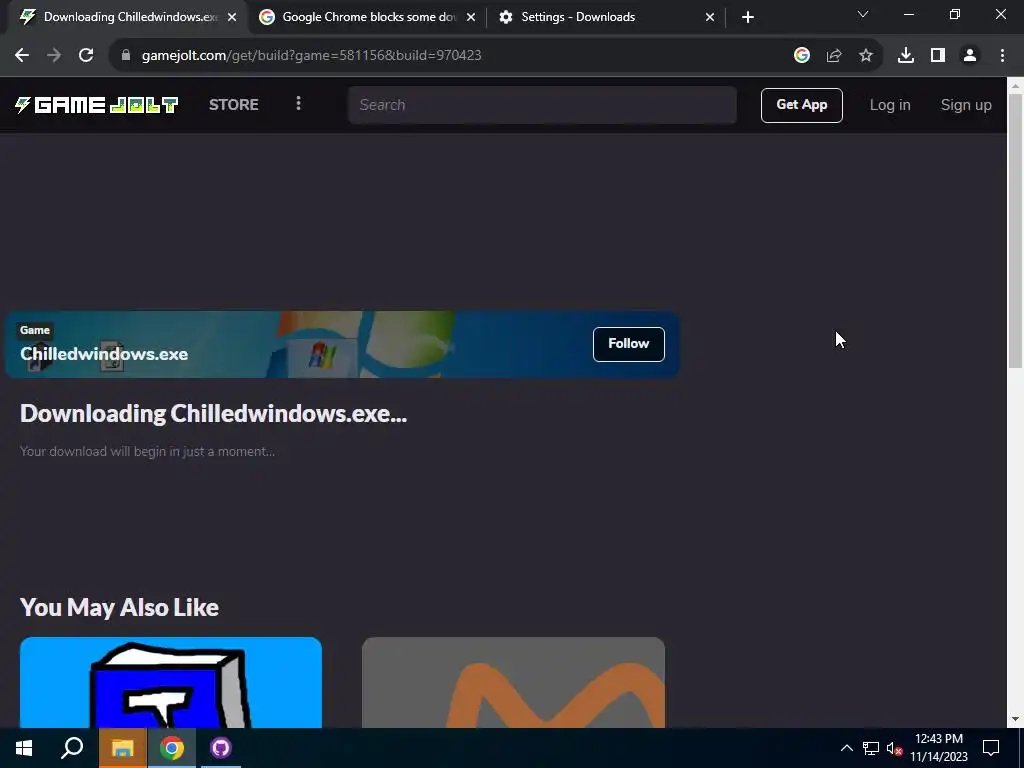The height and width of the screenshot is (768, 1024).
Task: Click "Your download will begin" message
Action: coord(148,451)
